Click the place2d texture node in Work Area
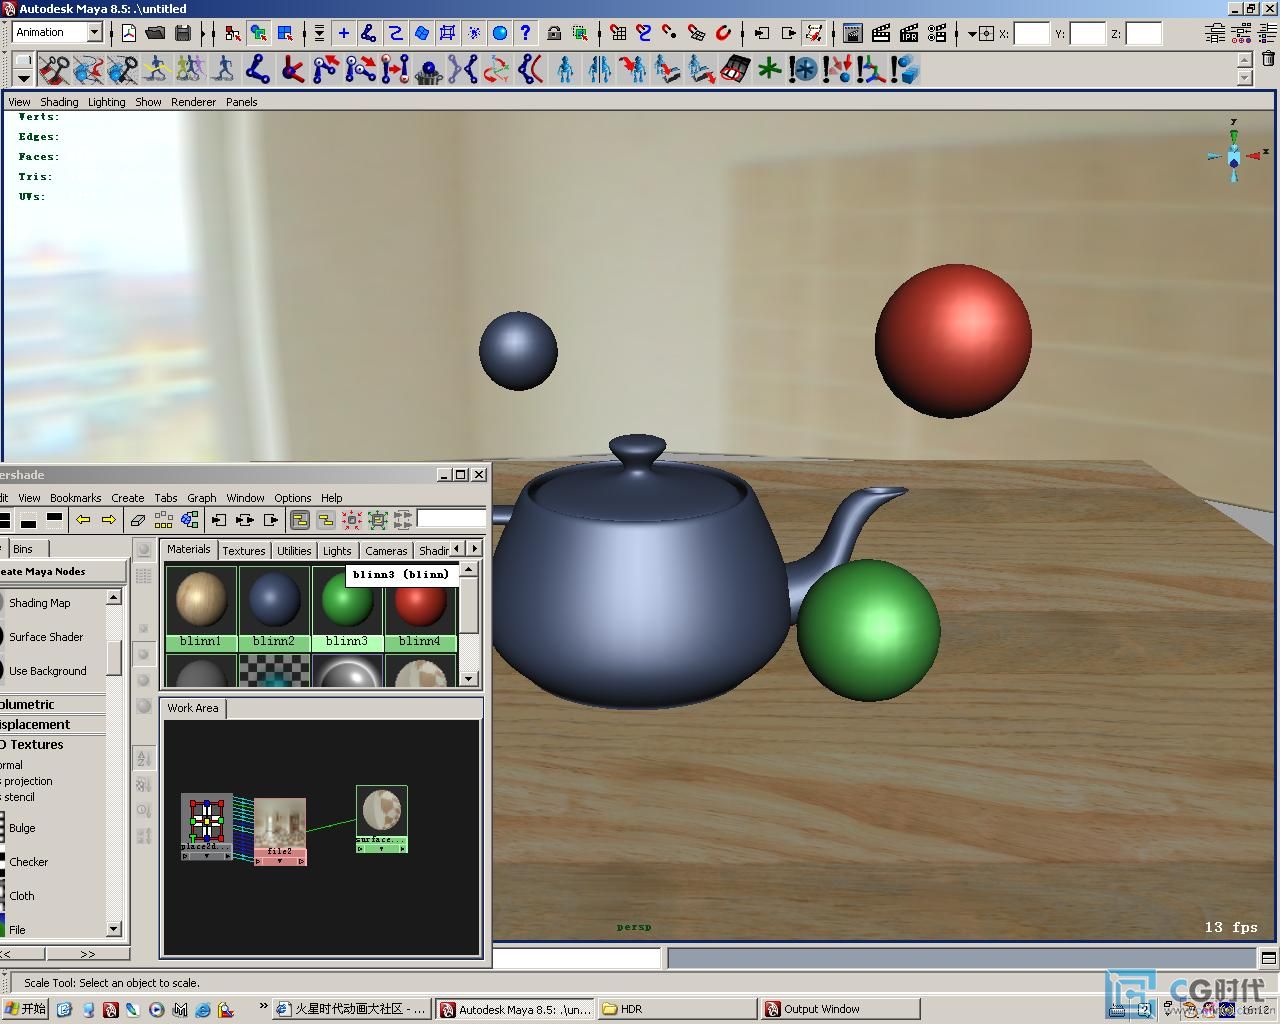Screen dimensions: 1280x1024 tap(206, 826)
